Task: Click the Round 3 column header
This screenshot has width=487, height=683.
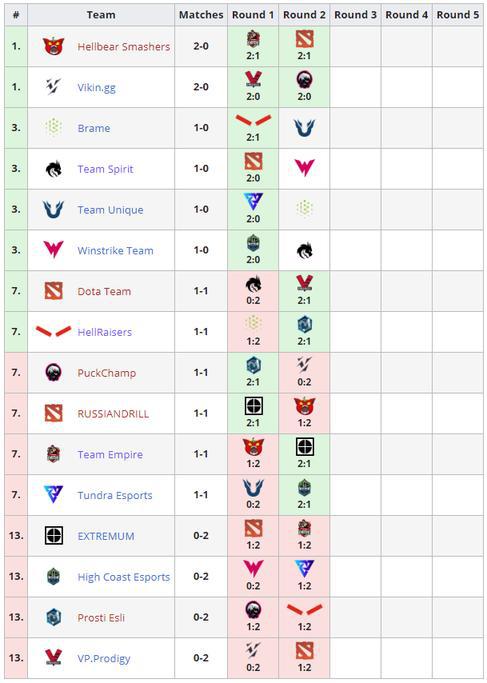Action: coord(355,15)
